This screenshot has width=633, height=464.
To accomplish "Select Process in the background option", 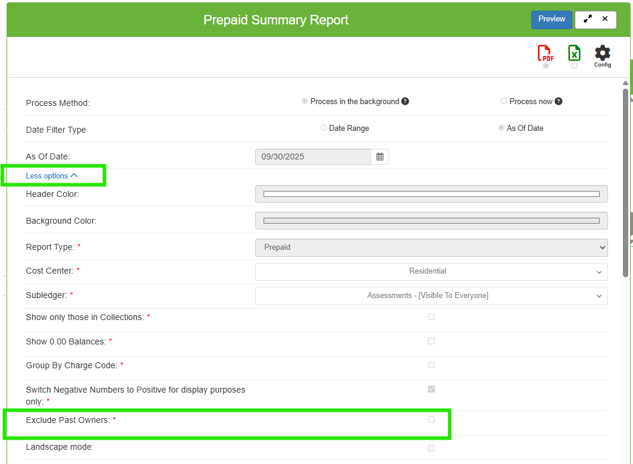I will click(x=305, y=101).
